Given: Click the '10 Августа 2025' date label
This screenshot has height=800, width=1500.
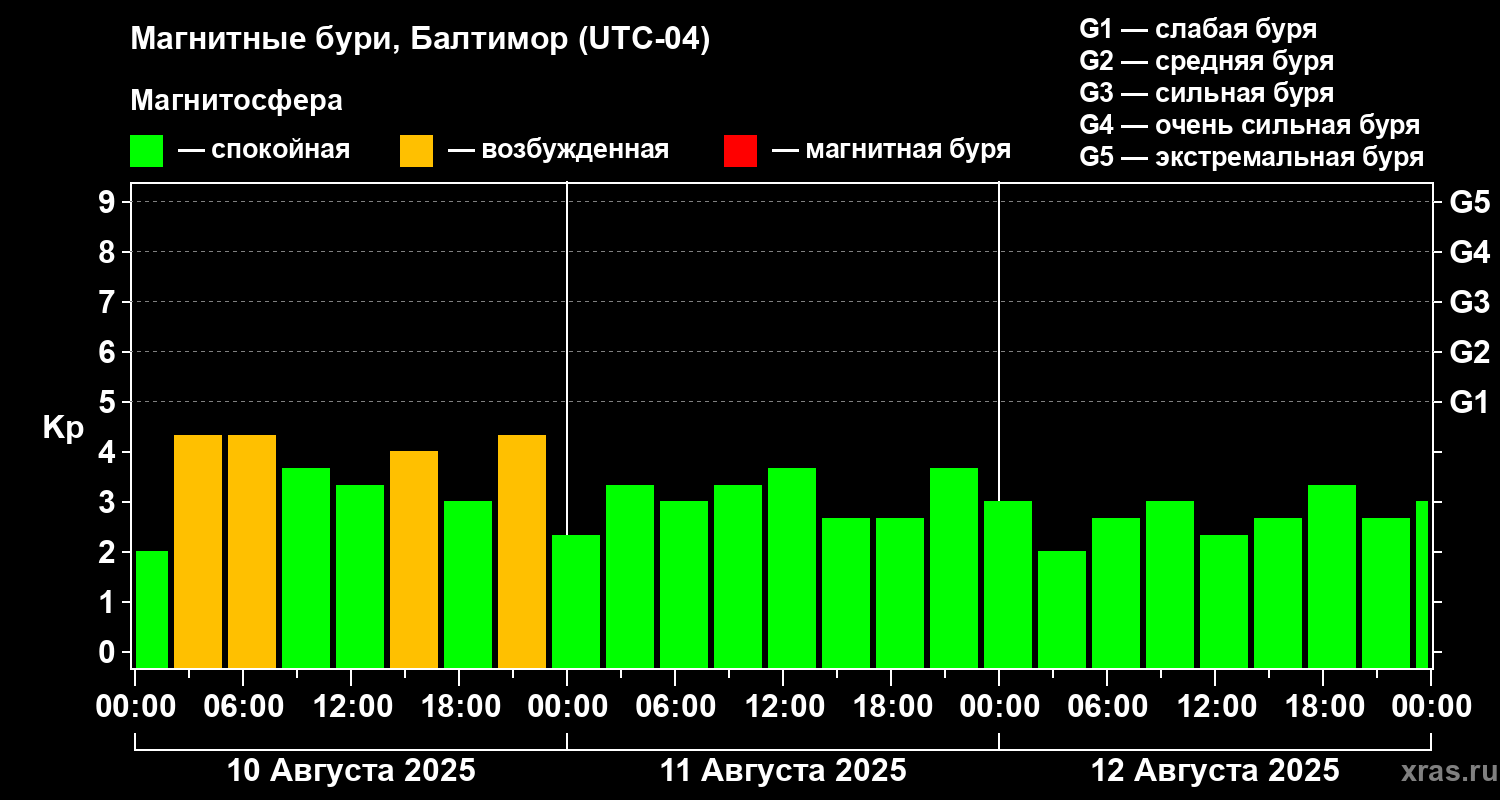Looking at the screenshot, I should pos(351,771).
